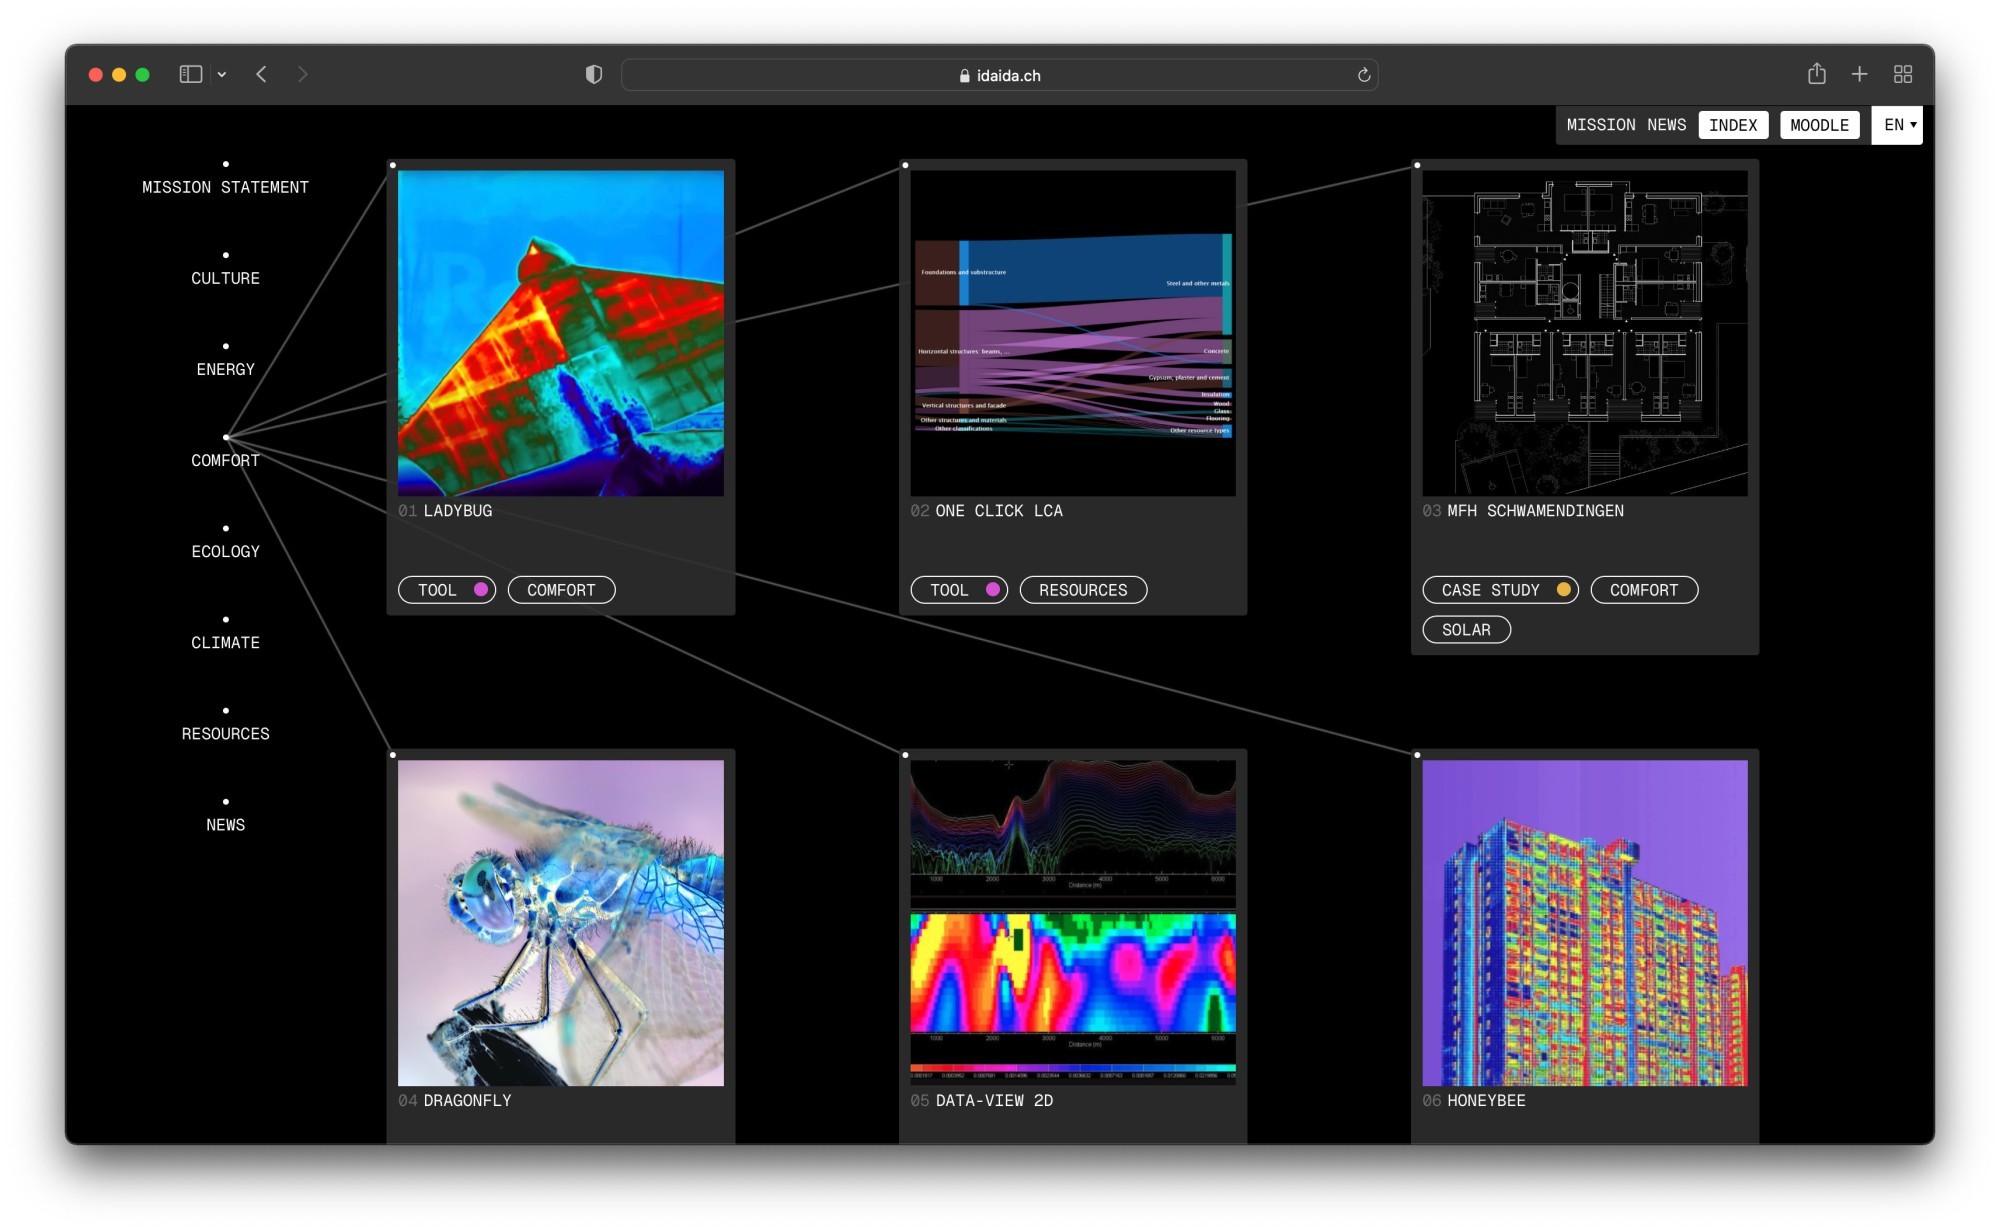Go forward with the right arrow
The image size is (2000, 1231).
[303, 75]
